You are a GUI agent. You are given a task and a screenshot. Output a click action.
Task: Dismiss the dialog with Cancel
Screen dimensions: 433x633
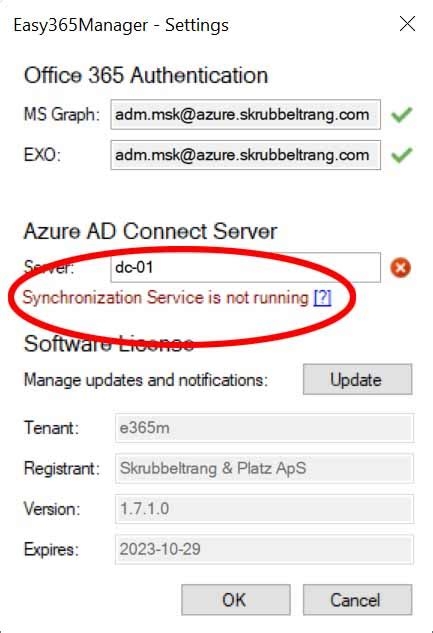358,599
